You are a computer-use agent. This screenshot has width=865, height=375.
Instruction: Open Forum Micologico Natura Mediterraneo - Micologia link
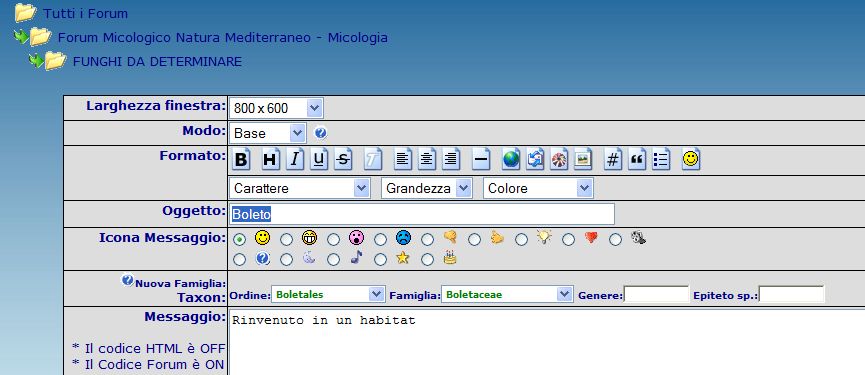pos(223,38)
